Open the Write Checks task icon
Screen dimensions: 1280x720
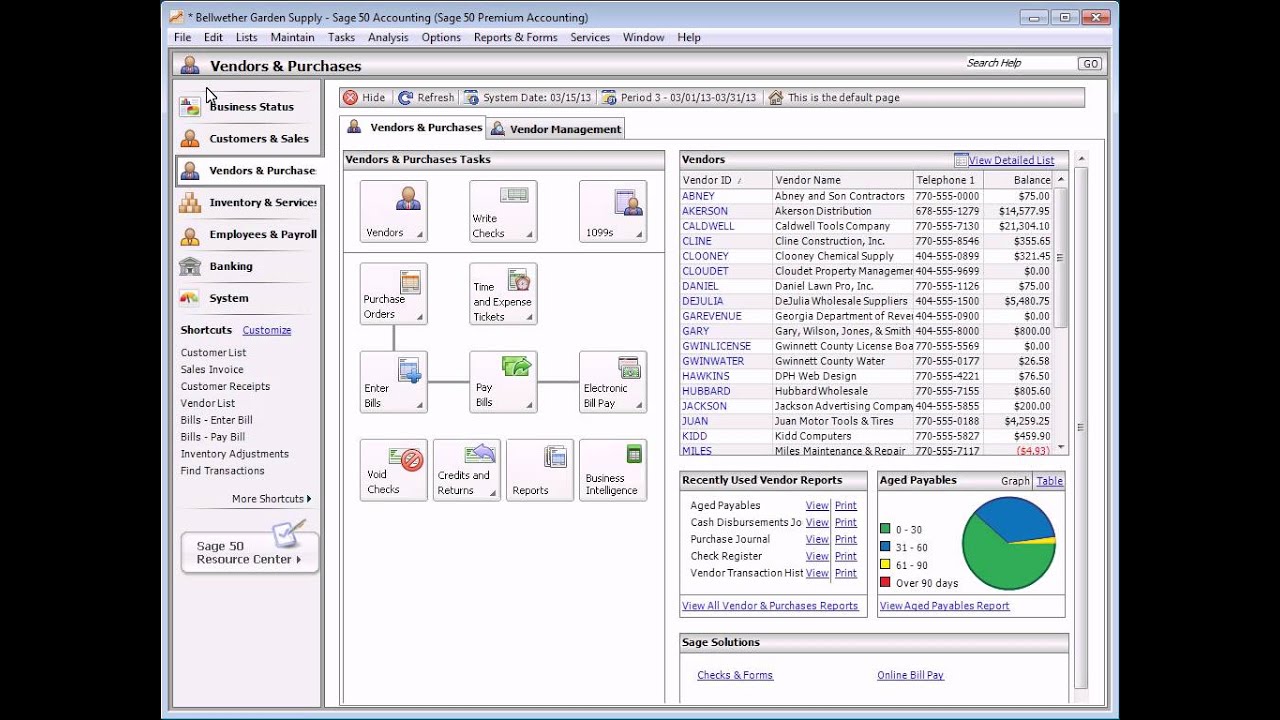[503, 211]
